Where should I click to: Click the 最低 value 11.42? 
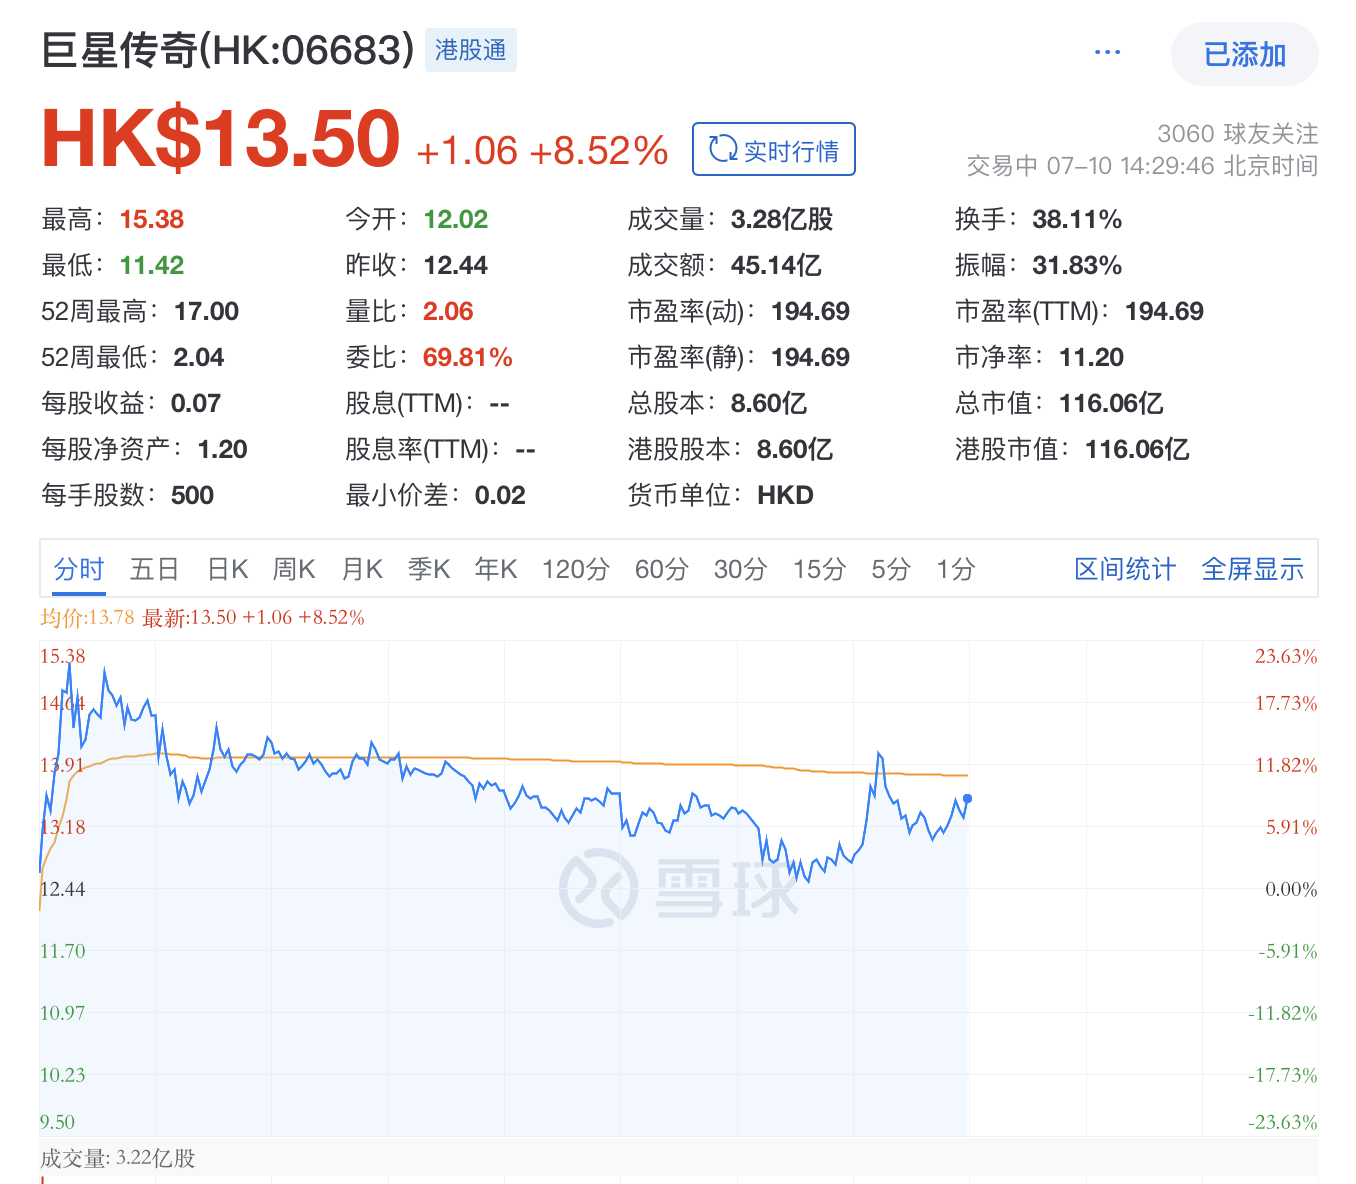[x=152, y=265]
